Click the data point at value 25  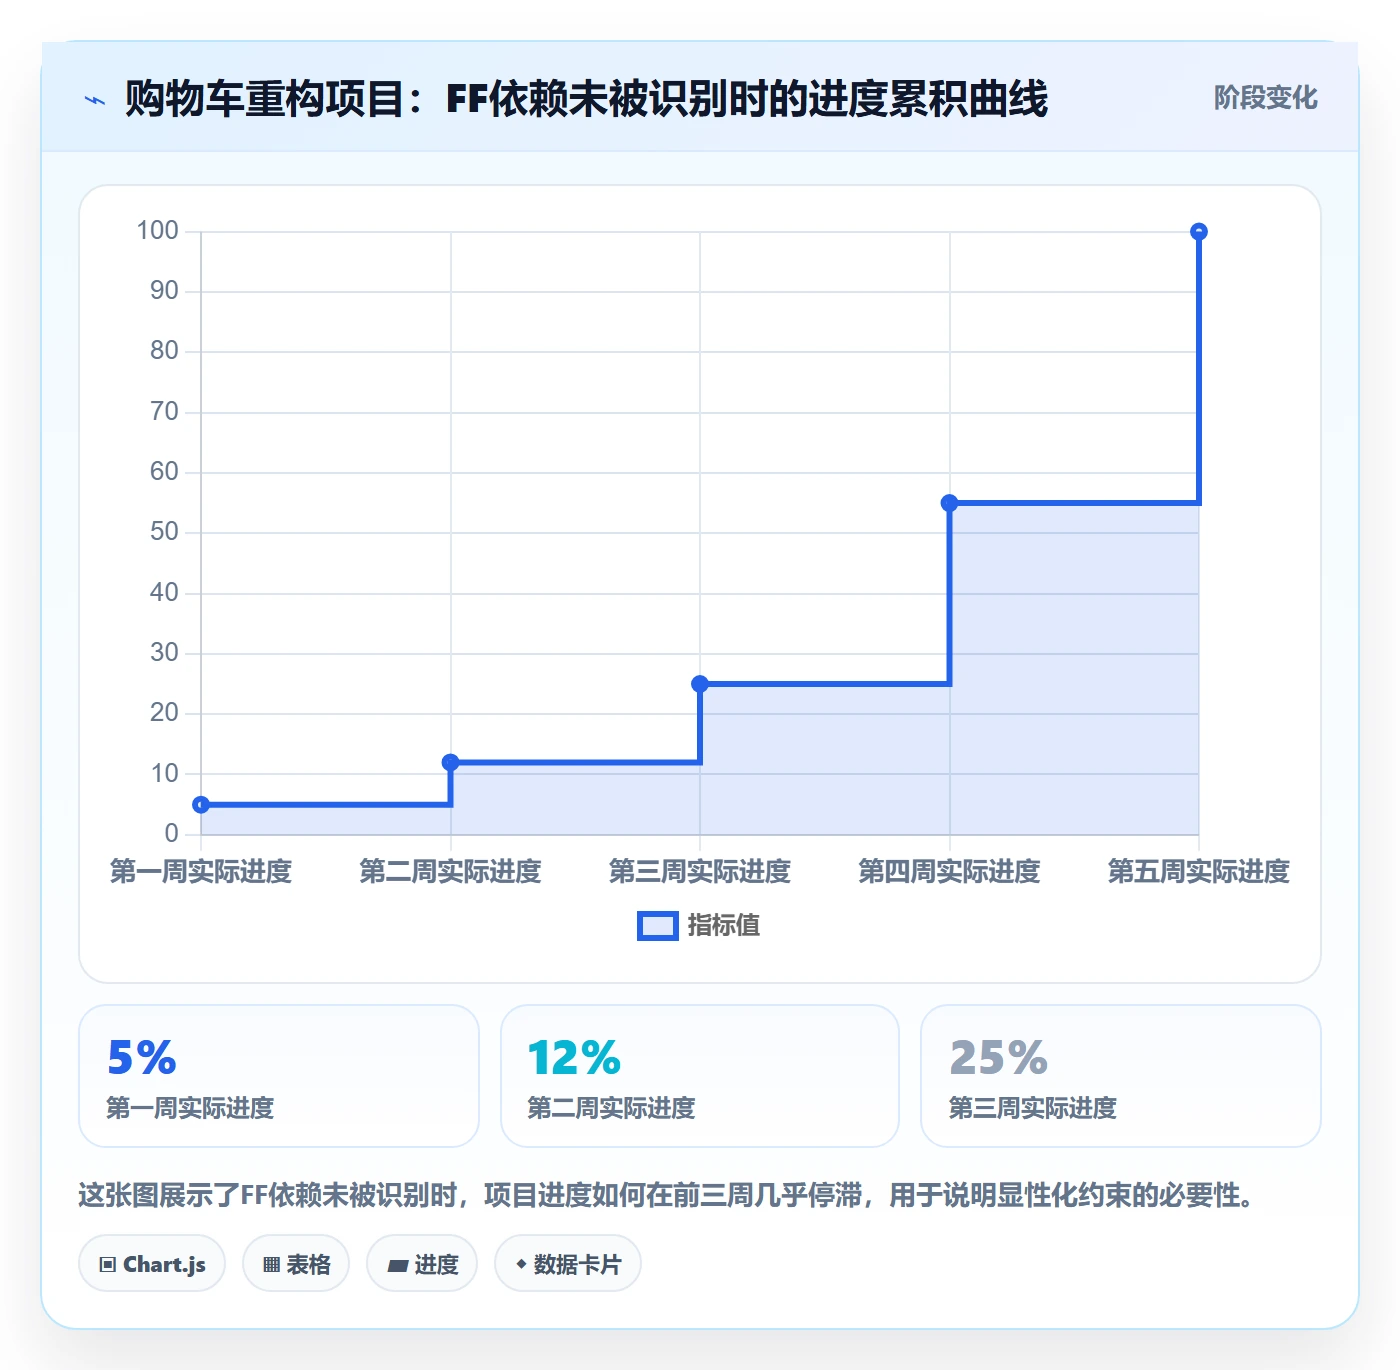[700, 684]
